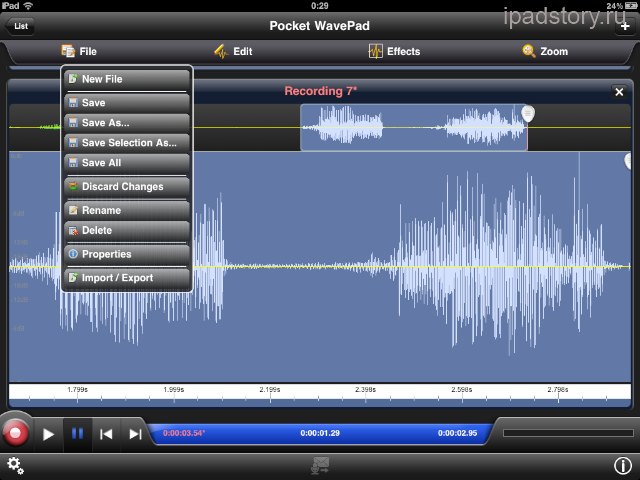Click the Recording 7* title
The image size is (640, 480).
(321, 91)
